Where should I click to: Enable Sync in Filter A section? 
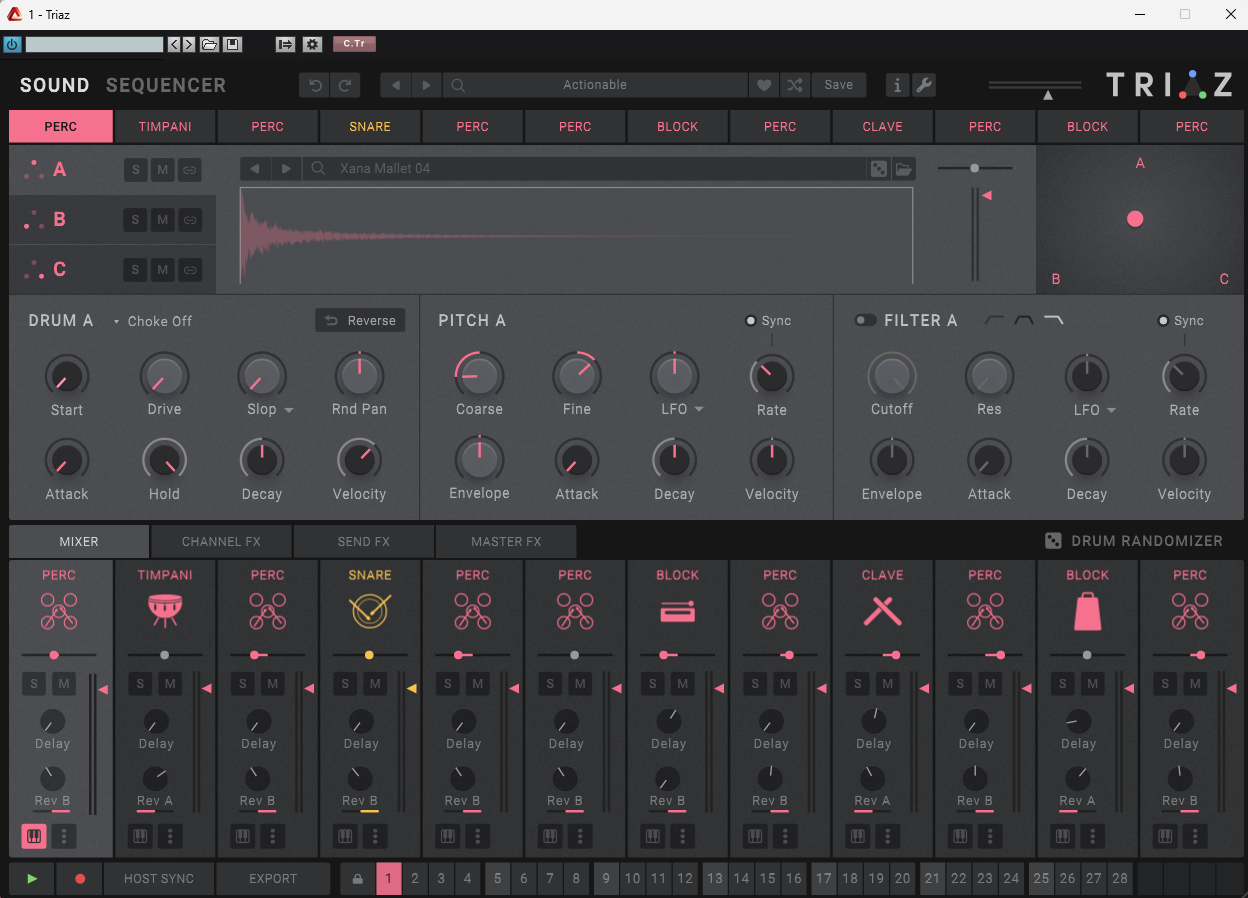(x=1163, y=321)
